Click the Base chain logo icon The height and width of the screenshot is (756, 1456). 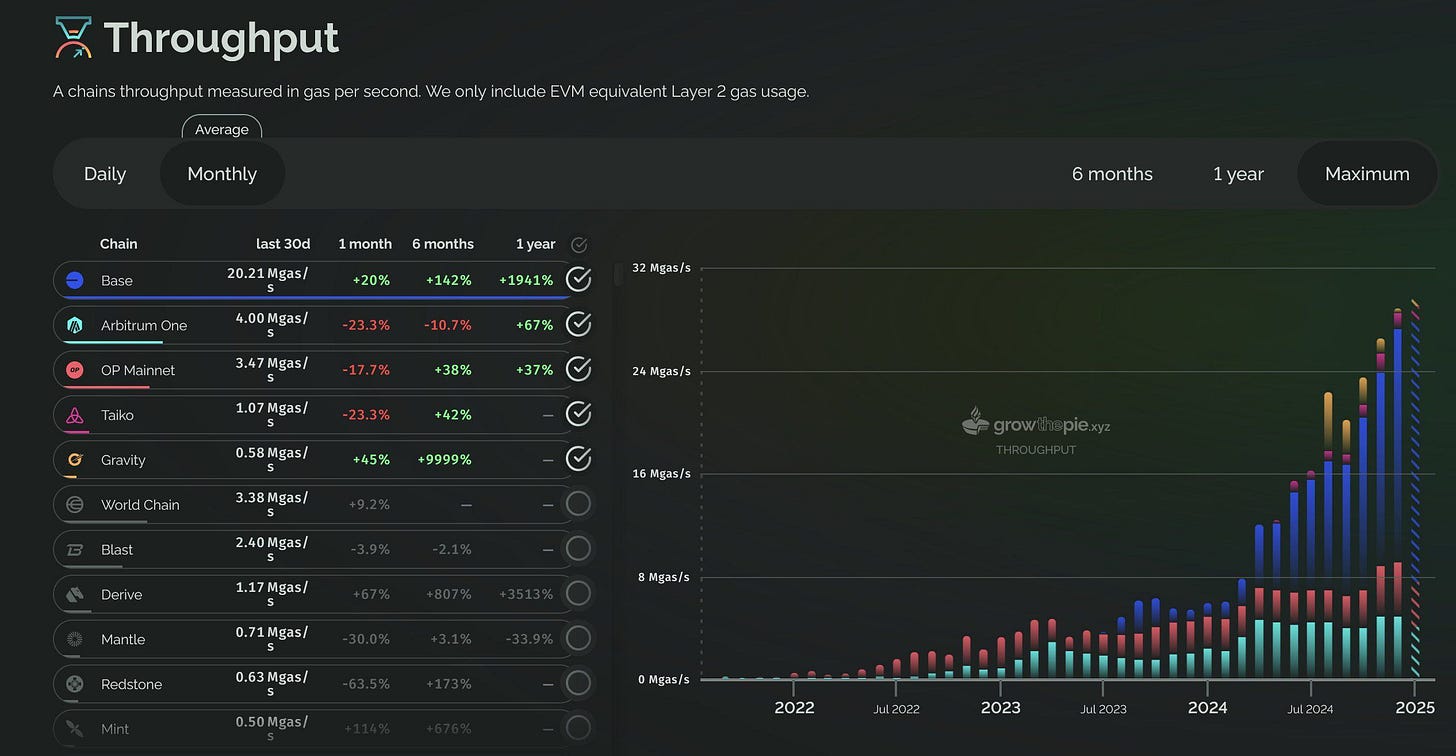(74, 281)
